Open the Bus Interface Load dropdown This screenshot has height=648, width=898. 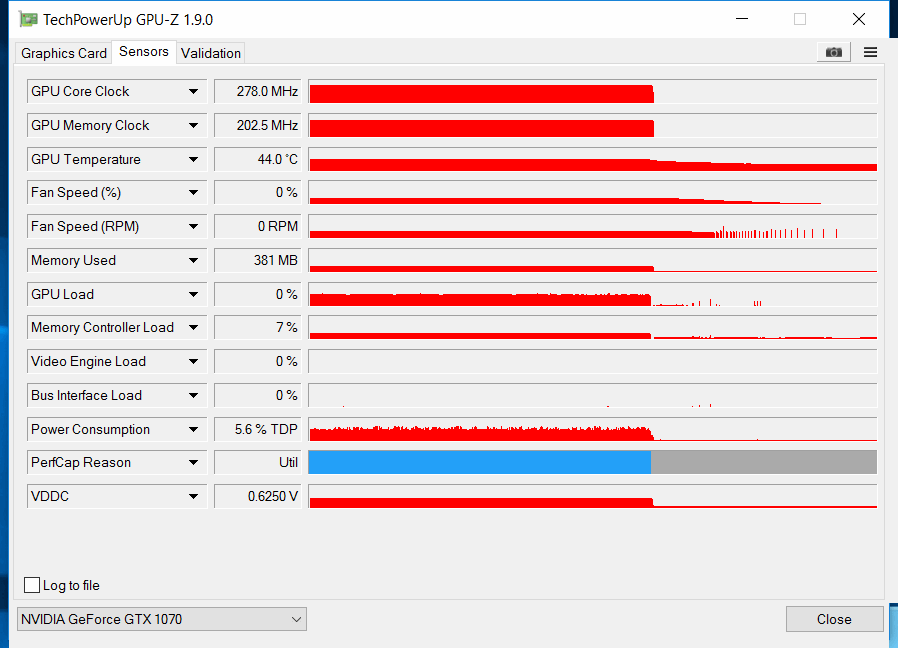(194, 395)
